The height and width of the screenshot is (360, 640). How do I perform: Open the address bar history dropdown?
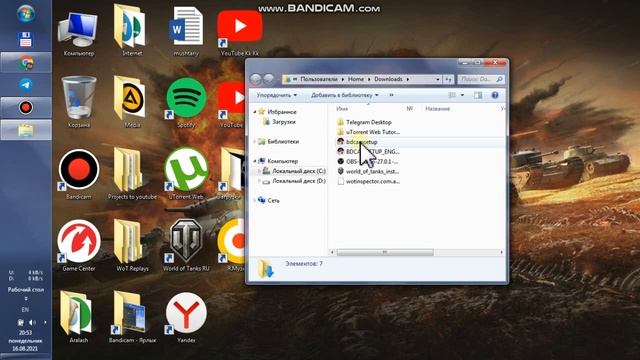pyautogui.click(x=438, y=79)
